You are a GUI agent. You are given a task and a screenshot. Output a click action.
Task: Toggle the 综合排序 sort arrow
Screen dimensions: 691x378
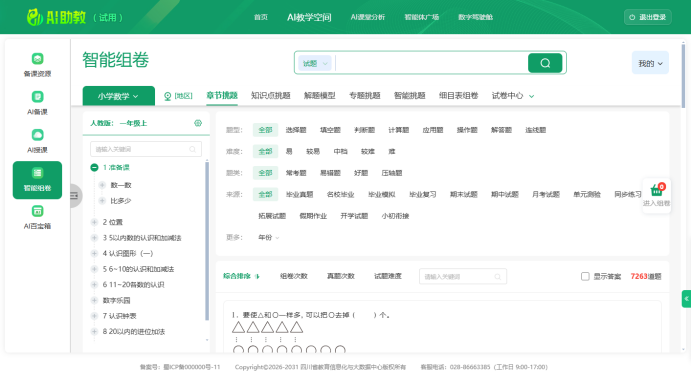click(x=257, y=276)
